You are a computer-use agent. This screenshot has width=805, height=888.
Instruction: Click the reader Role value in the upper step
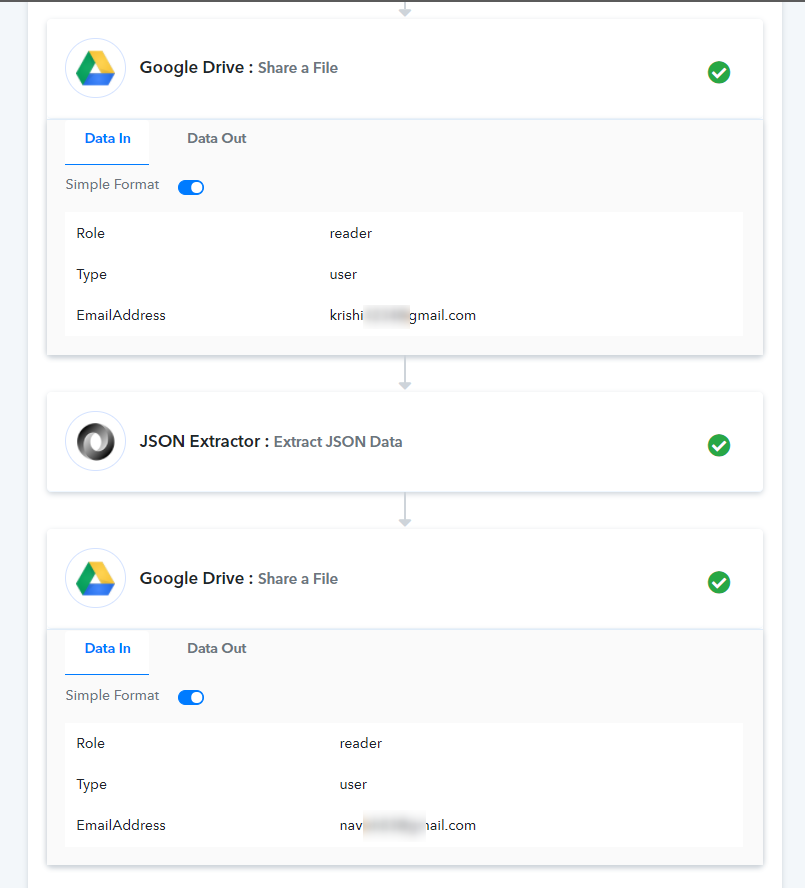pyautogui.click(x=351, y=233)
